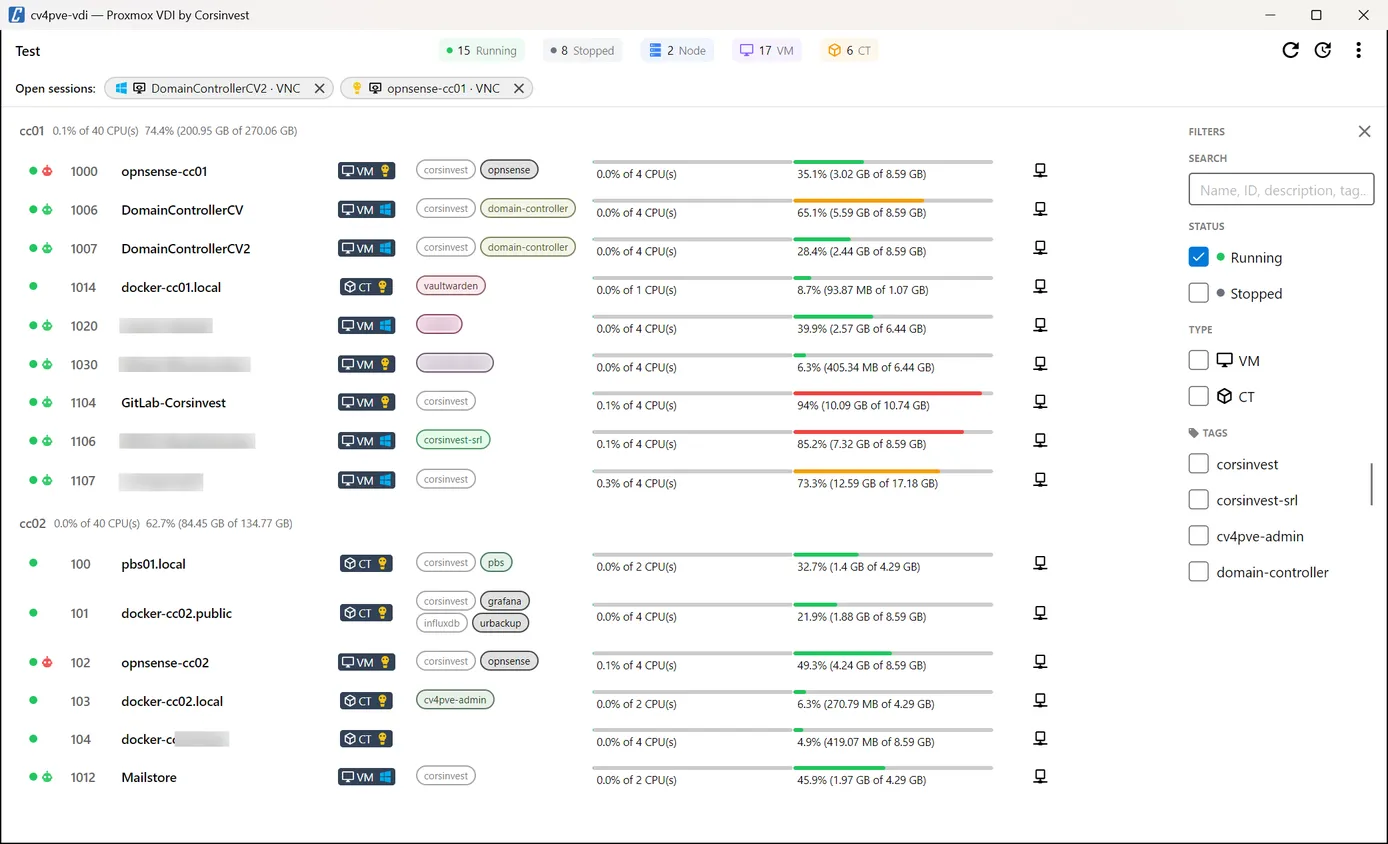Screen dimensions: 1388x844
Task: Open console icon for pbs01.local row
Action: 1040,564
